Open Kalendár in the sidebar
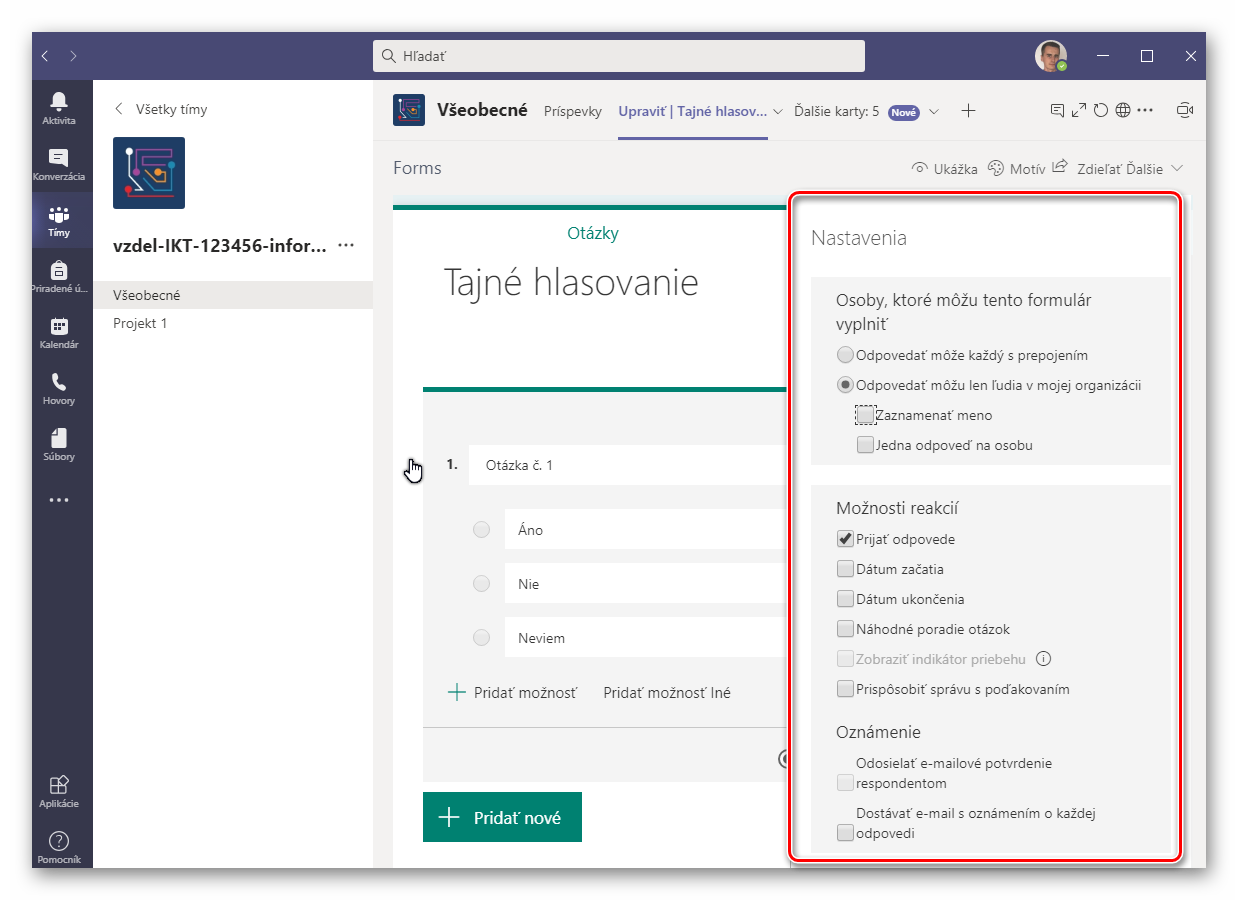Viewport: 1238px width, 900px height. click(x=58, y=332)
